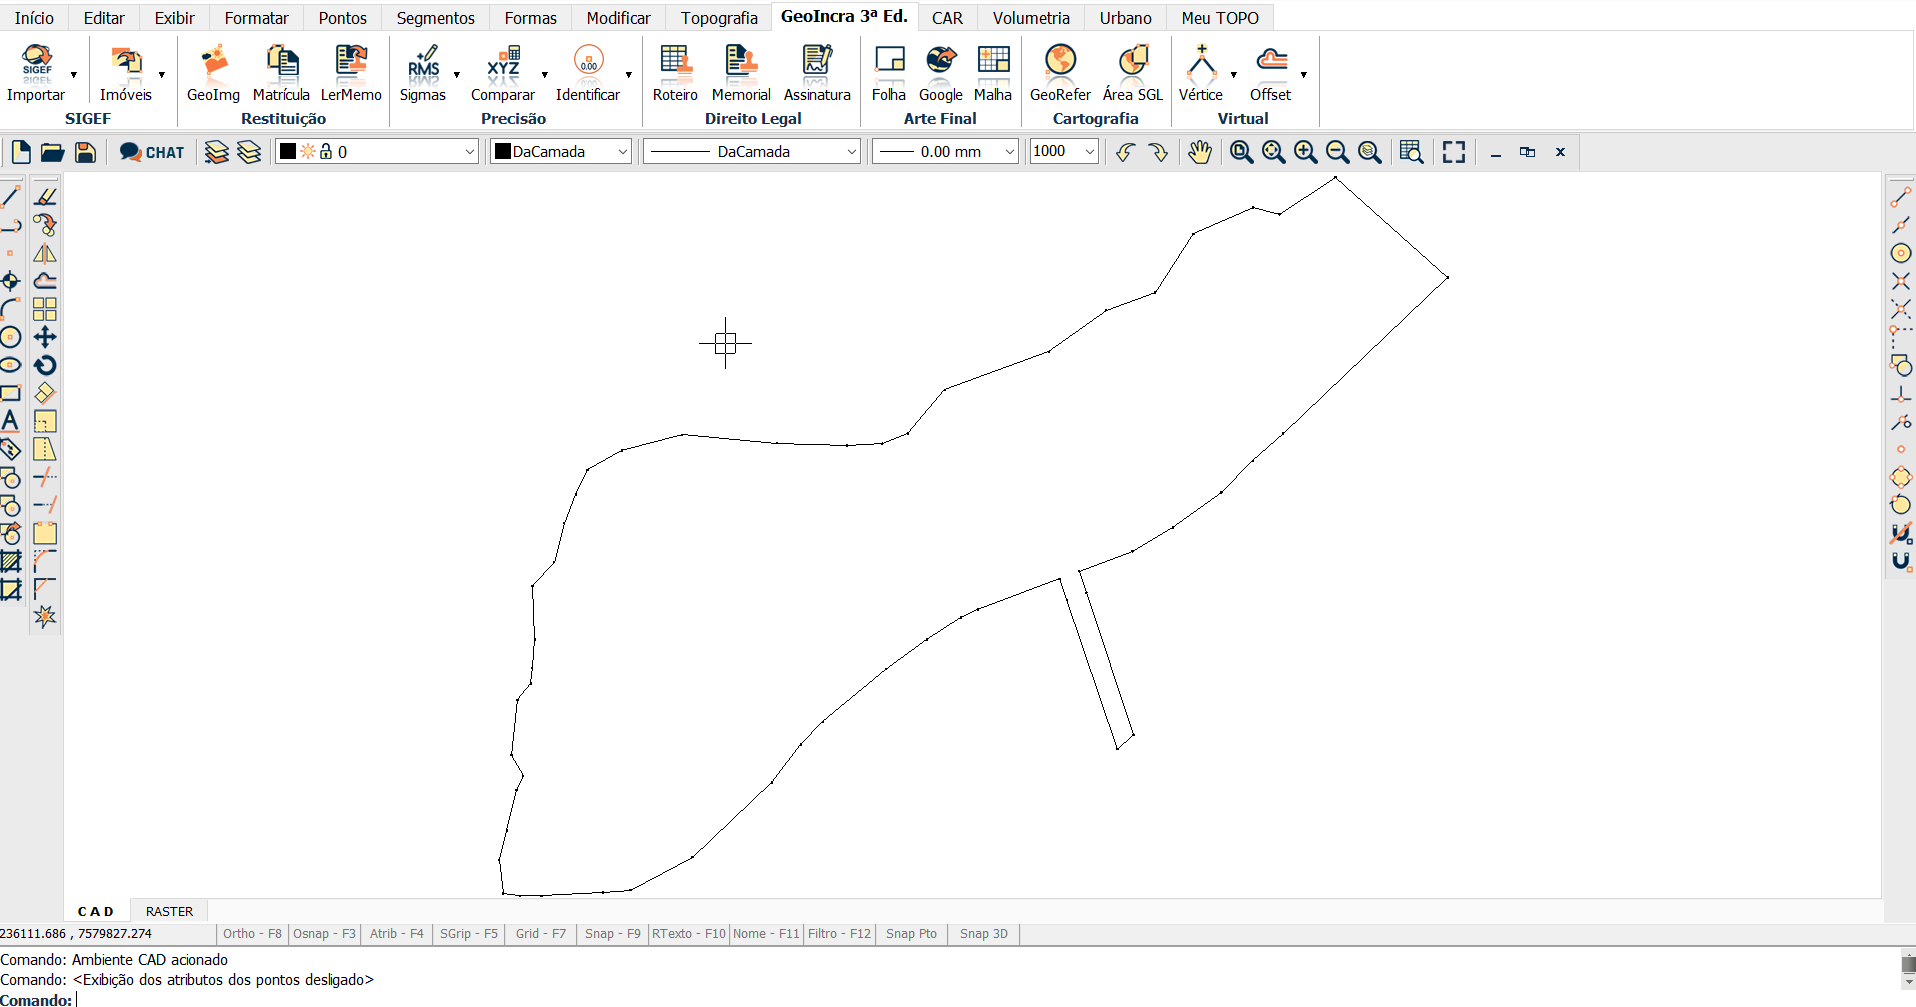
Task: Click the Assinatura icon
Action: (x=817, y=73)
